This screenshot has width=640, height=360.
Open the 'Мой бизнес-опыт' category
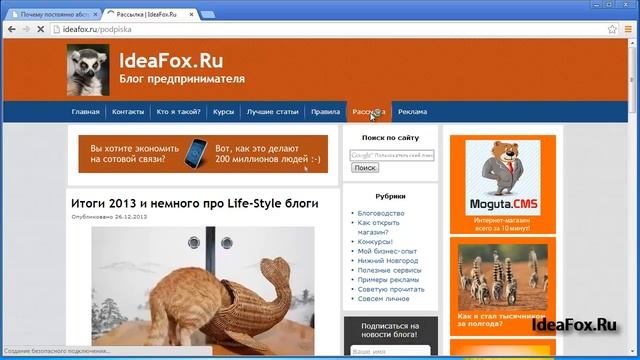pyautogui.click(x=387, y=251)
